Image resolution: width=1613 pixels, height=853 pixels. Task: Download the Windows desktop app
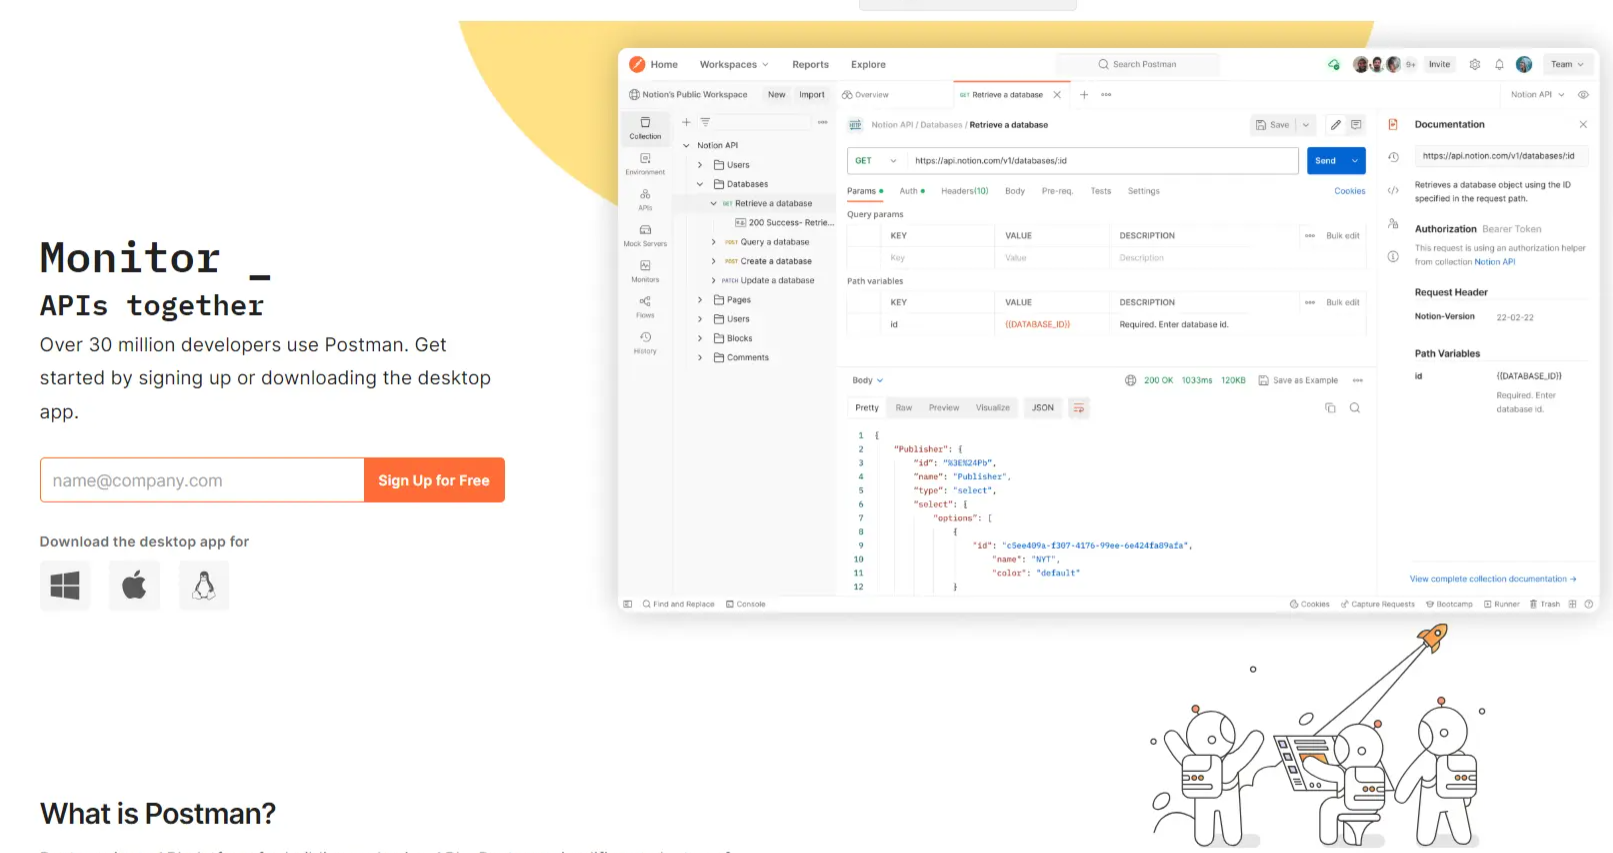point(65,585)
